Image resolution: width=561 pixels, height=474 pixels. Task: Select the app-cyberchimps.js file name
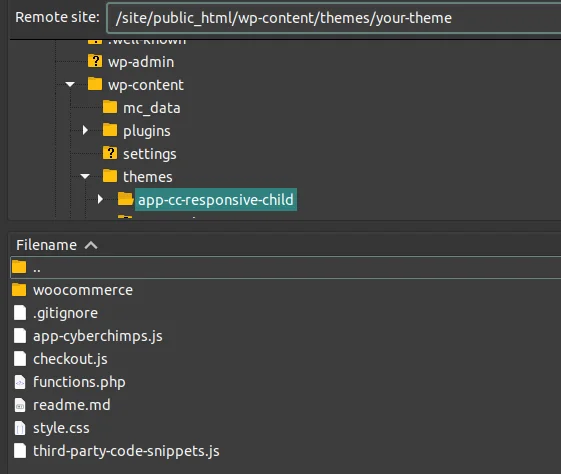(x=98, y=336)
